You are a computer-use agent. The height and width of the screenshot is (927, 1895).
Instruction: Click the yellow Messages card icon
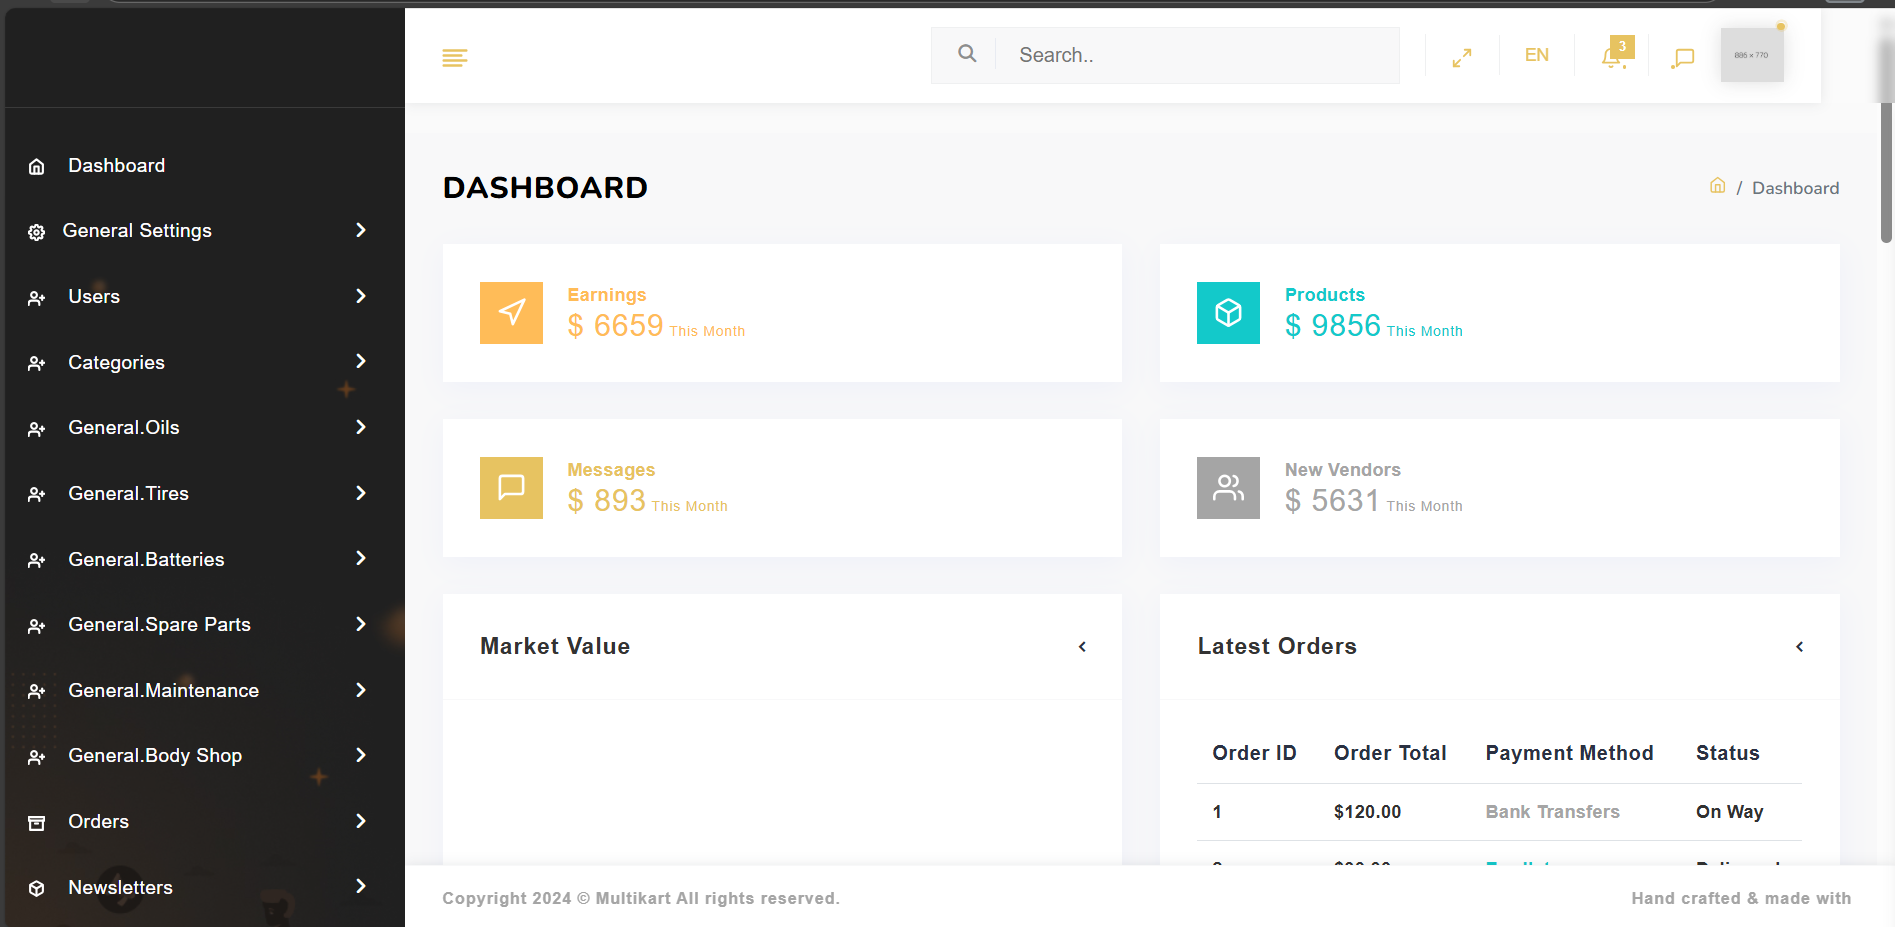click(511, 488)
